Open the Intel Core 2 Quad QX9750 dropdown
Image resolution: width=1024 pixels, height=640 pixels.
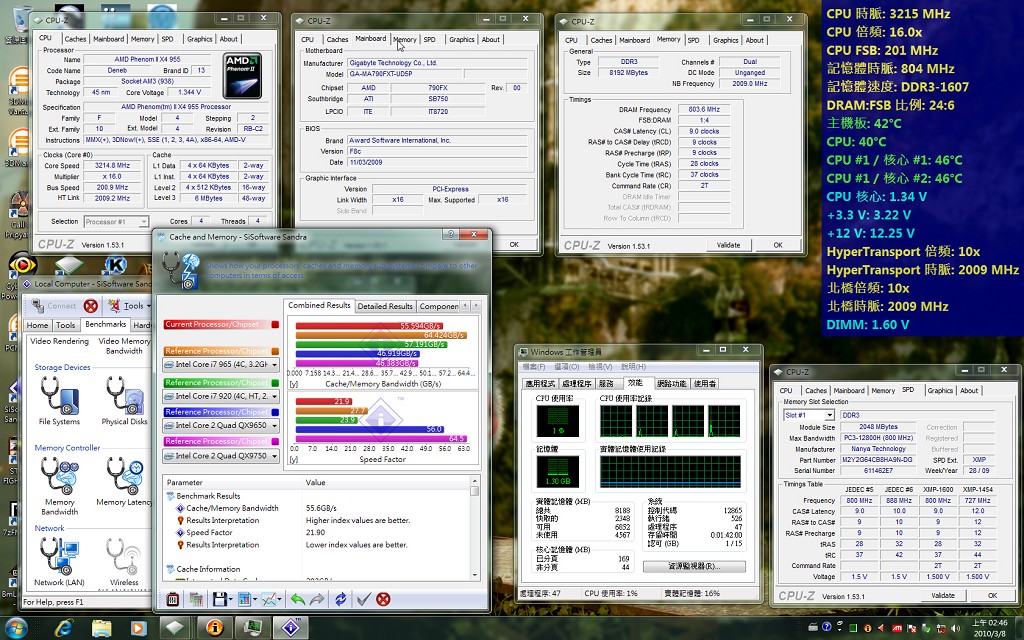221,456
